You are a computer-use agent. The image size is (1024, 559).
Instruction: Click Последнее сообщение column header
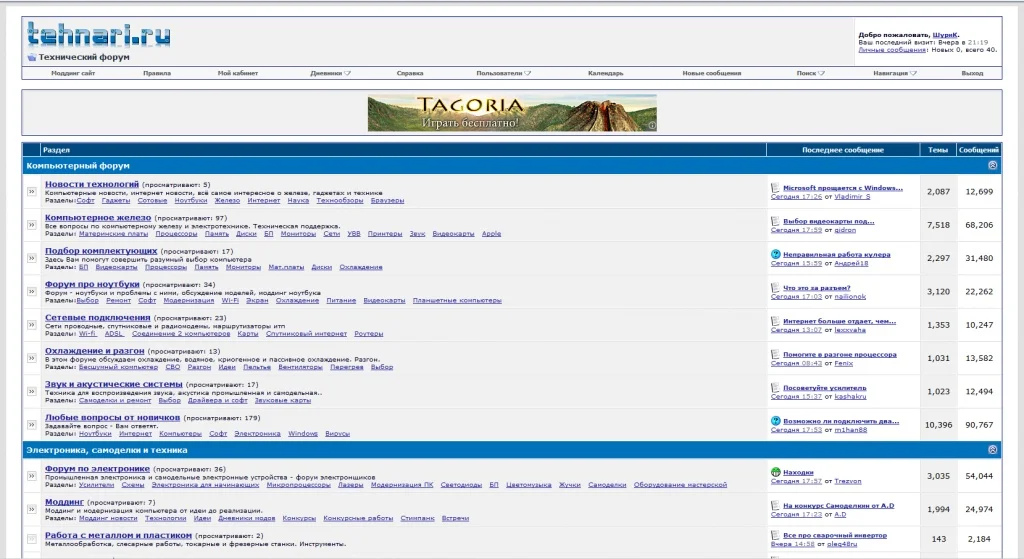click(x=842, y=150)
